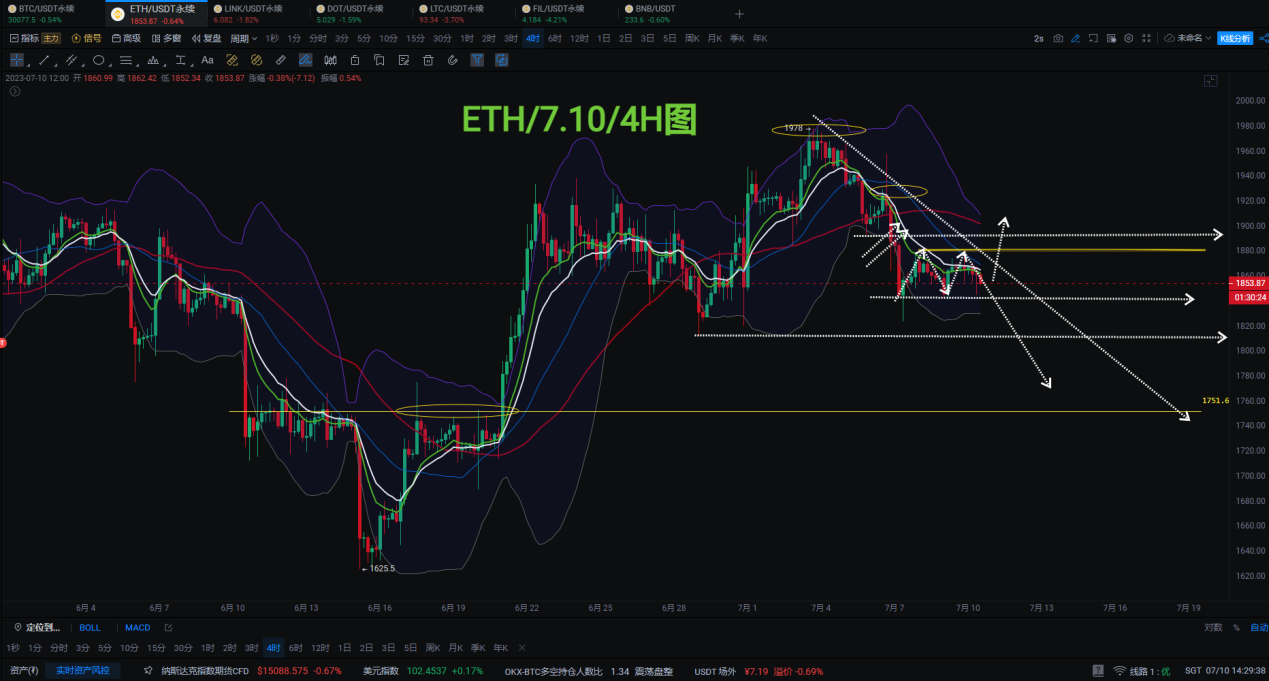
Task: Click the 2s refresh interval
Action: tap(1039, 38)
